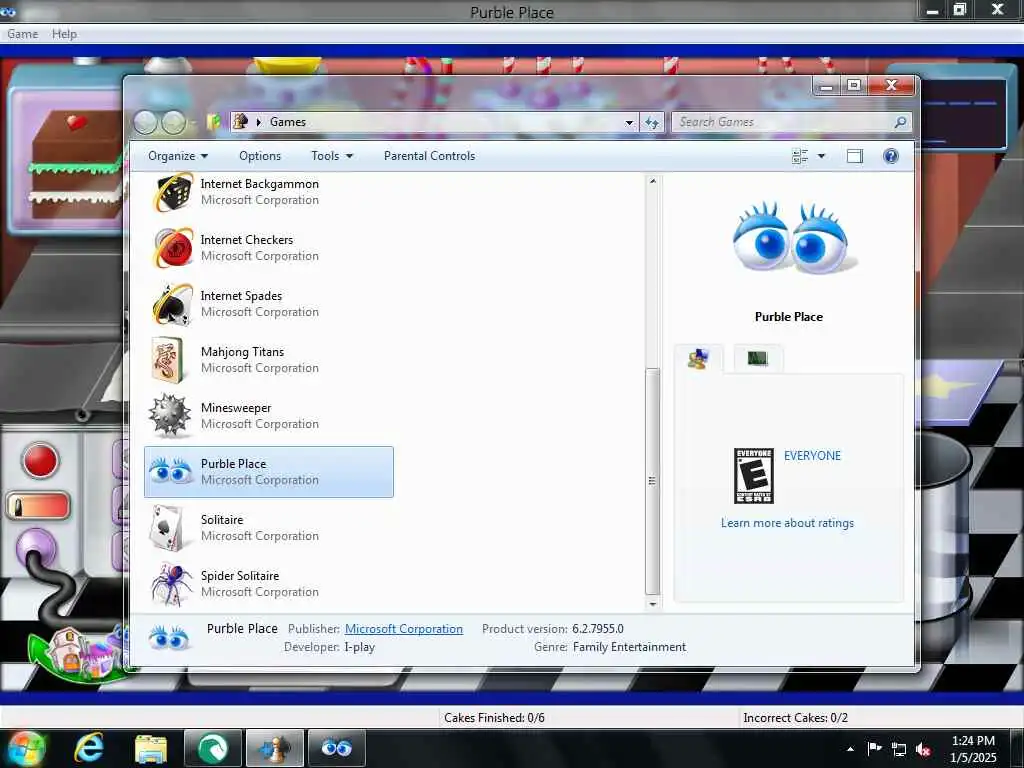Click the Options toolbar item
Viewport: 1024px width, 768px height.
pyautogui.click(x=260, y=156)
